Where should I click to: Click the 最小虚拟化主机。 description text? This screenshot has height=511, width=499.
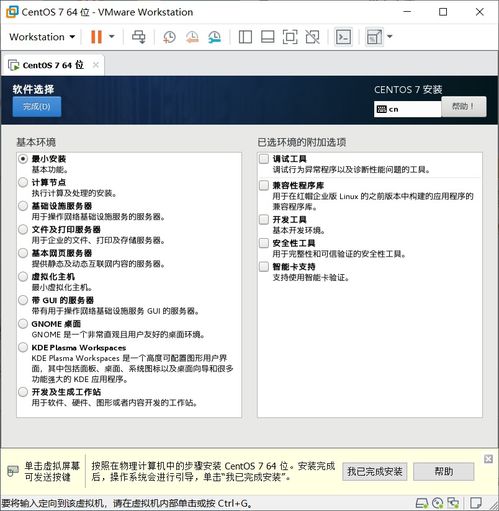click(62, 287)
